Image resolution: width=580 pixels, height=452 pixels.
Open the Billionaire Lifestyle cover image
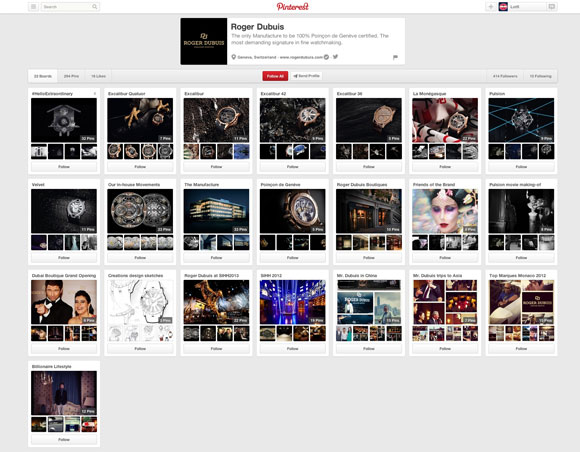(x=64, y=393)
